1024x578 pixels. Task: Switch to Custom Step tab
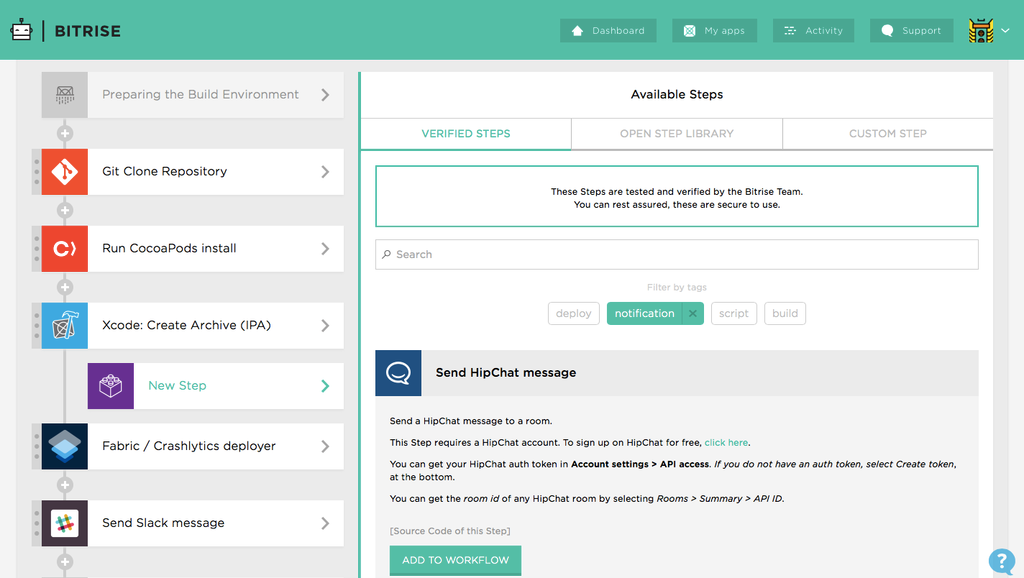point(888,134)
